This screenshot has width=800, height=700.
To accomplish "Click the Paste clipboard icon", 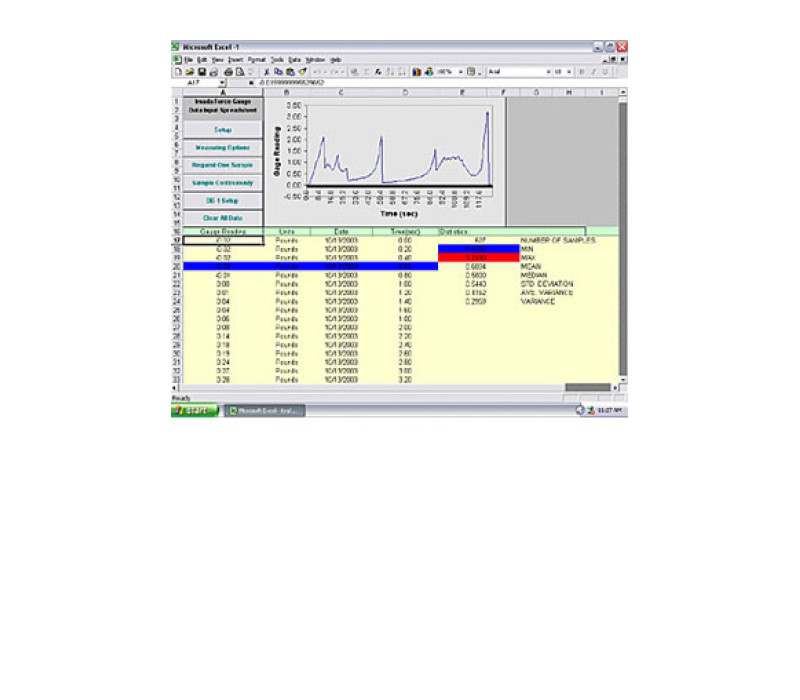I will 290,72.
